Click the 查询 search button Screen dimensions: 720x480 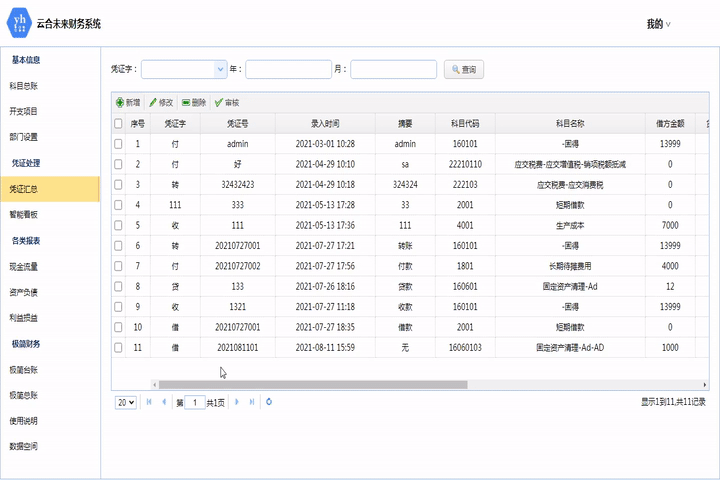[465, 69]
